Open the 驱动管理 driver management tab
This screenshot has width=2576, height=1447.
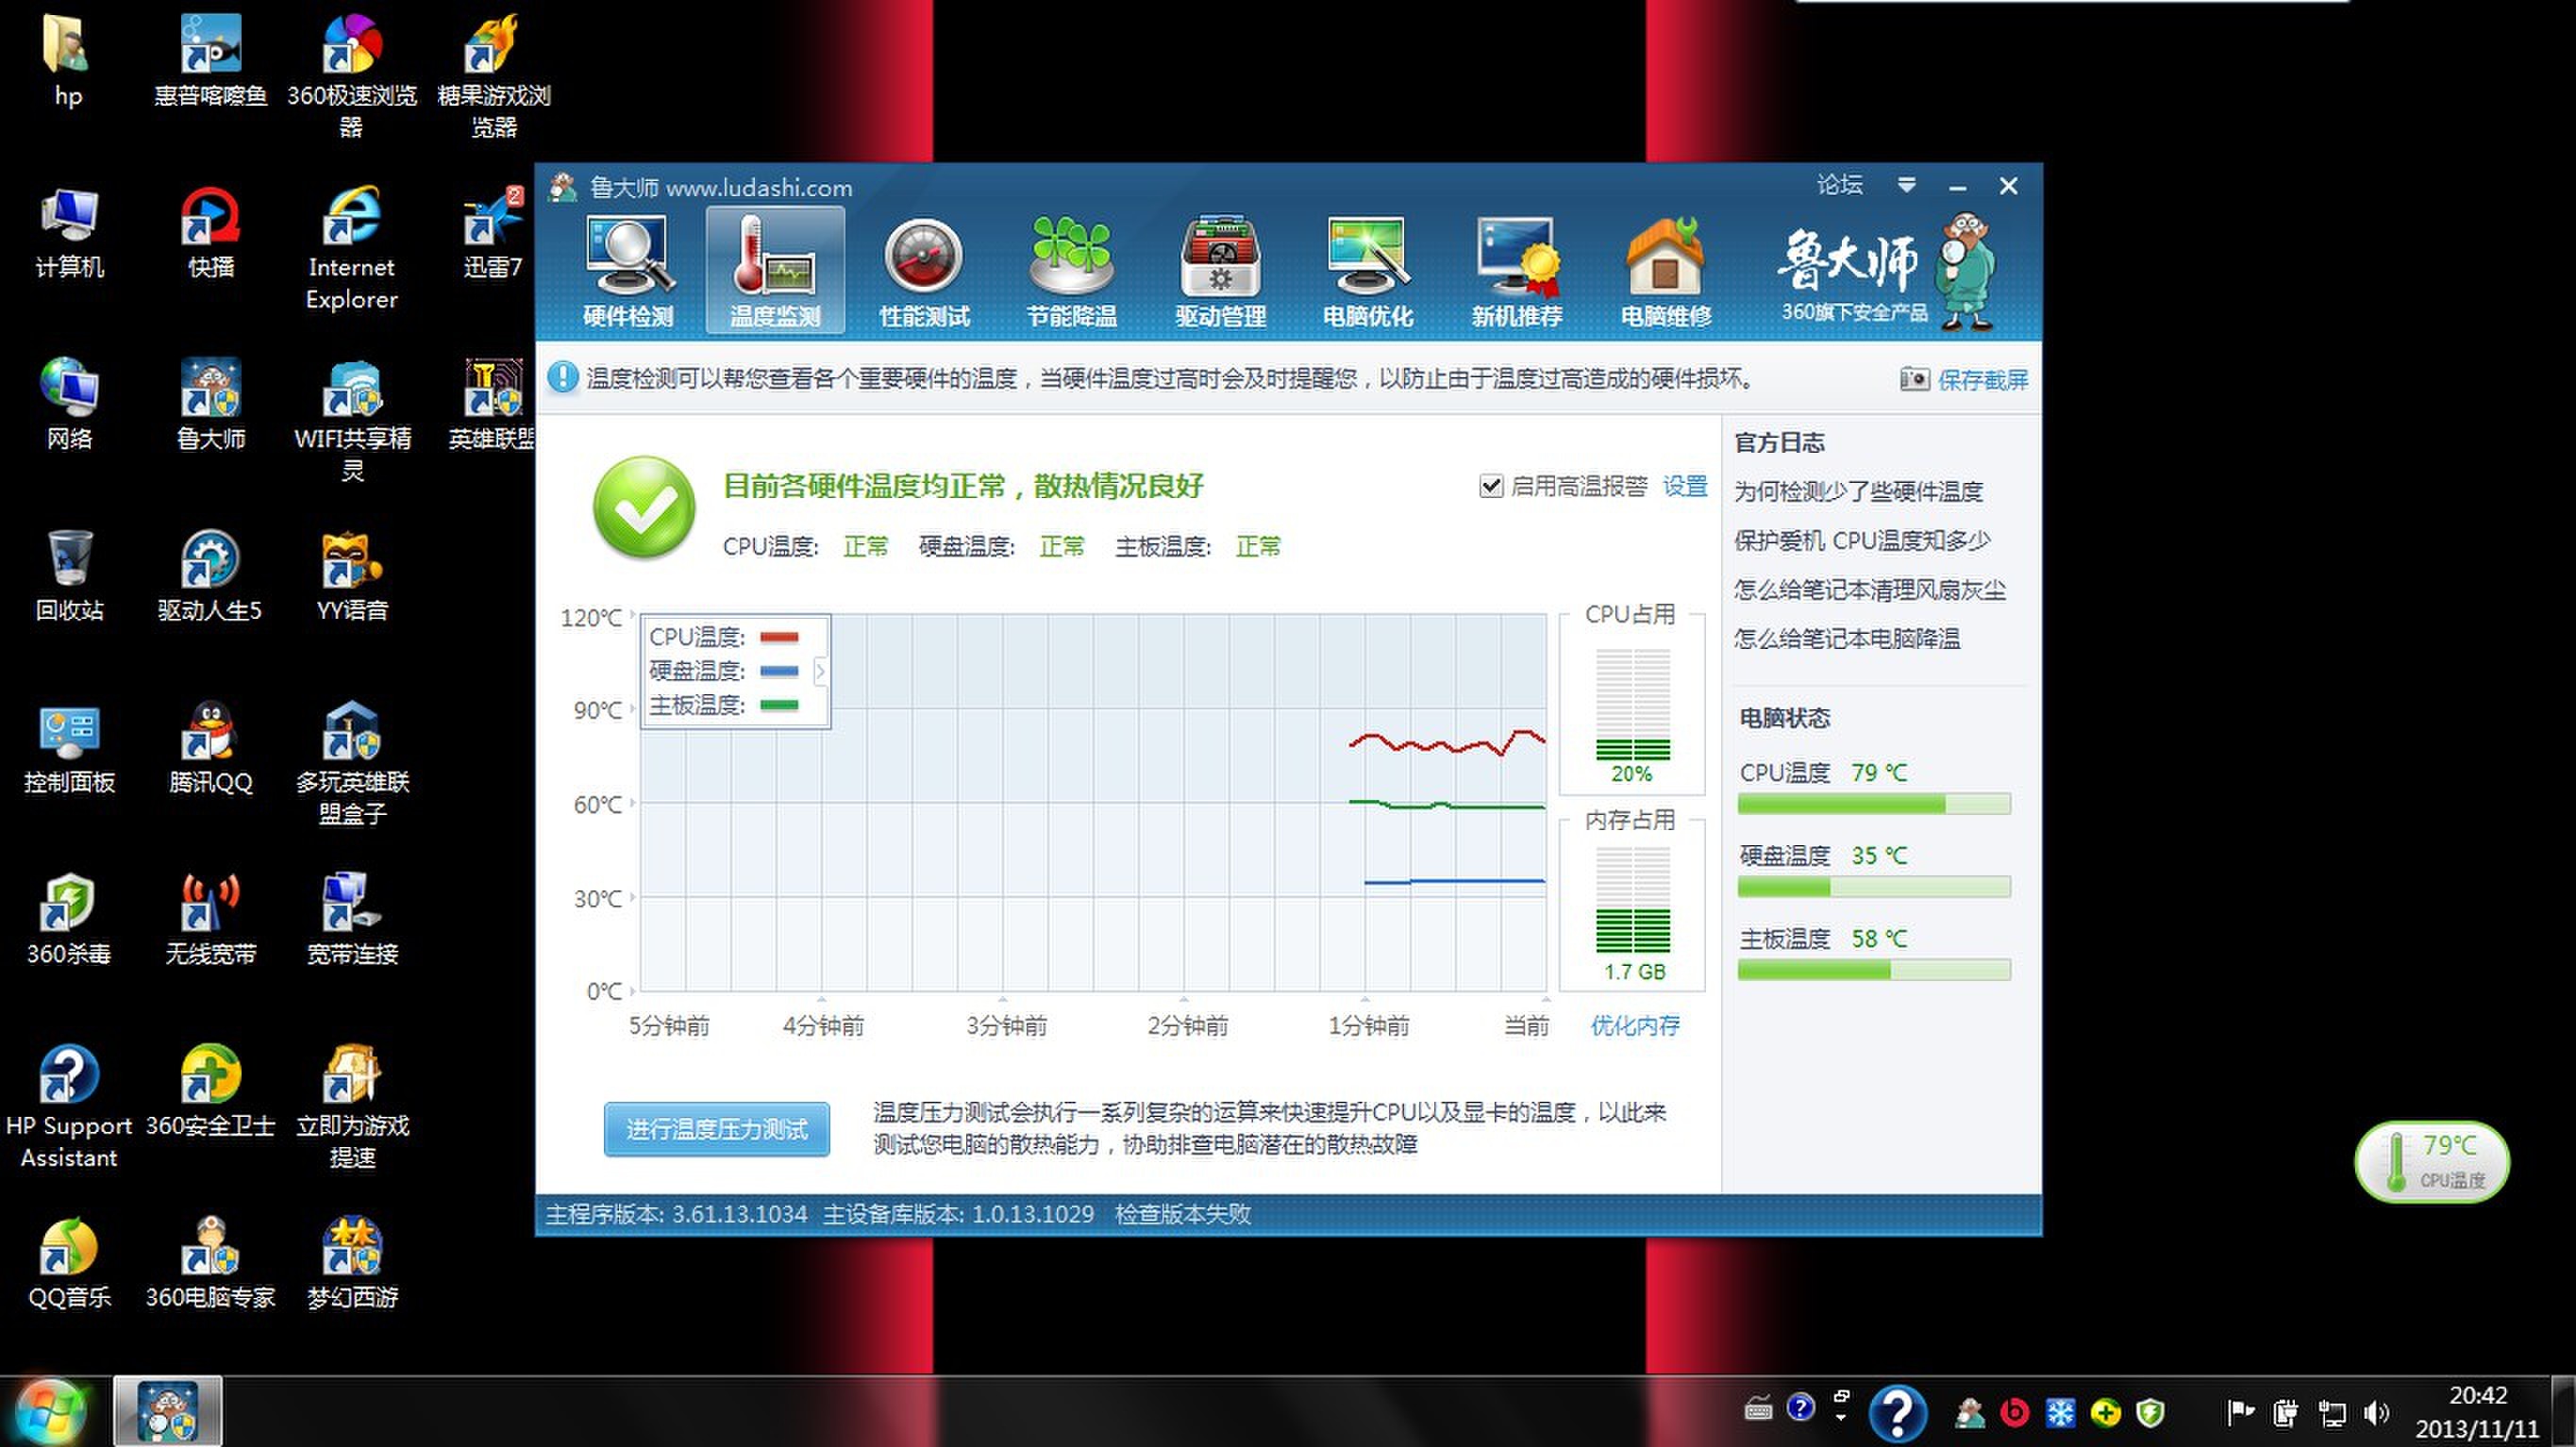(1220, 271)
